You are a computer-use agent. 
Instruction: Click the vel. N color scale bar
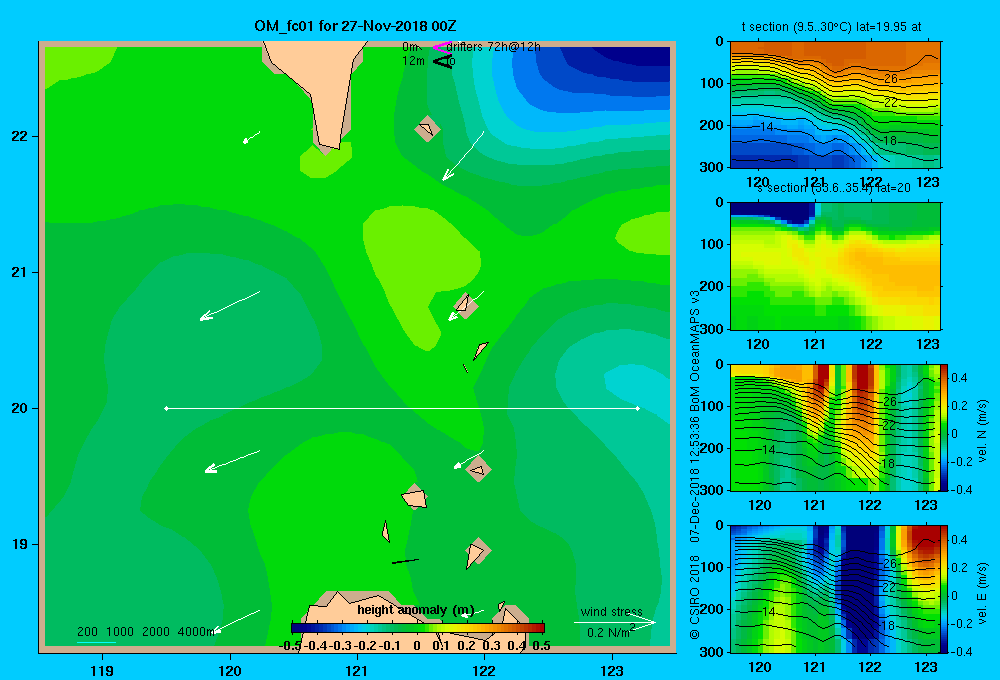[945, 427]
